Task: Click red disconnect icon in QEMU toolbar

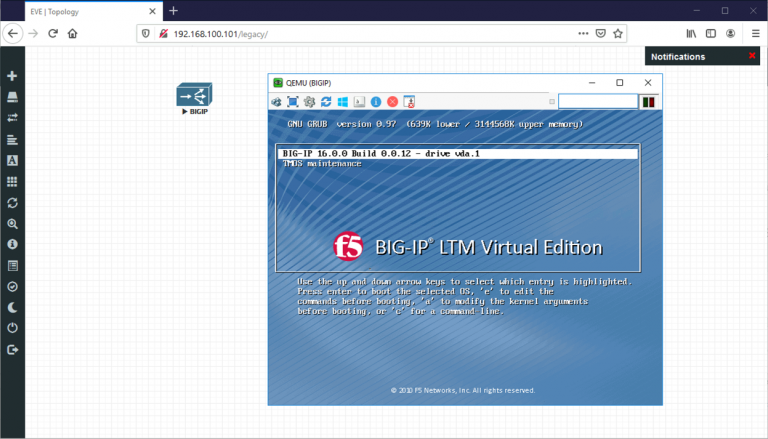Action: (x=392, y=101)
